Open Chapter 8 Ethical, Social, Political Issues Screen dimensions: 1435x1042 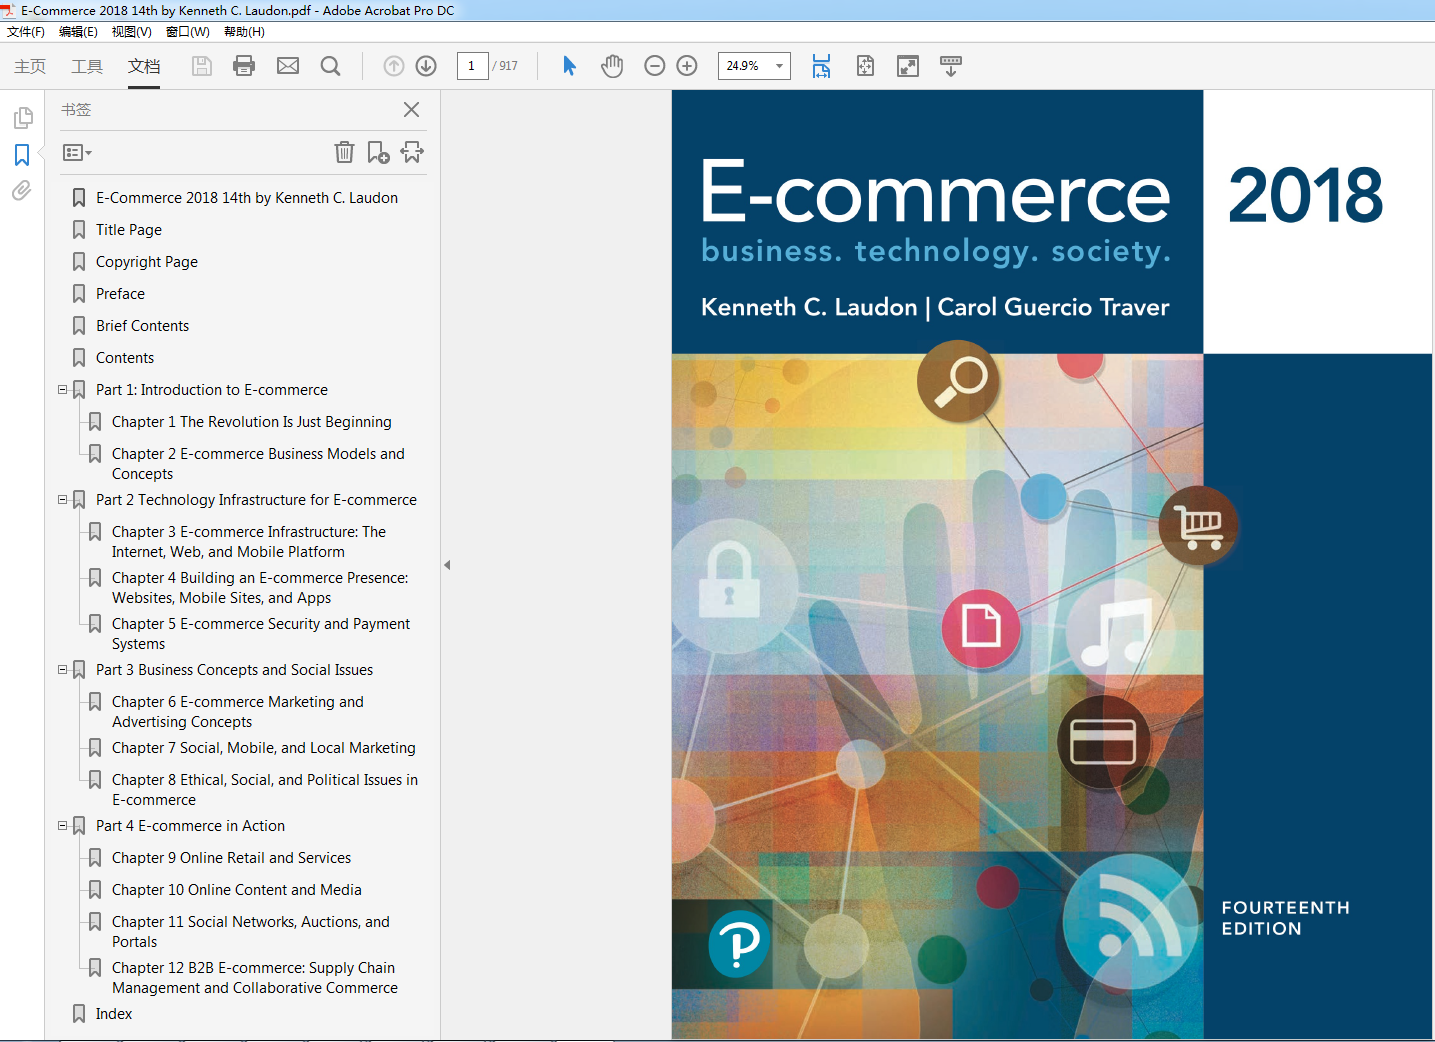[265, 790]
